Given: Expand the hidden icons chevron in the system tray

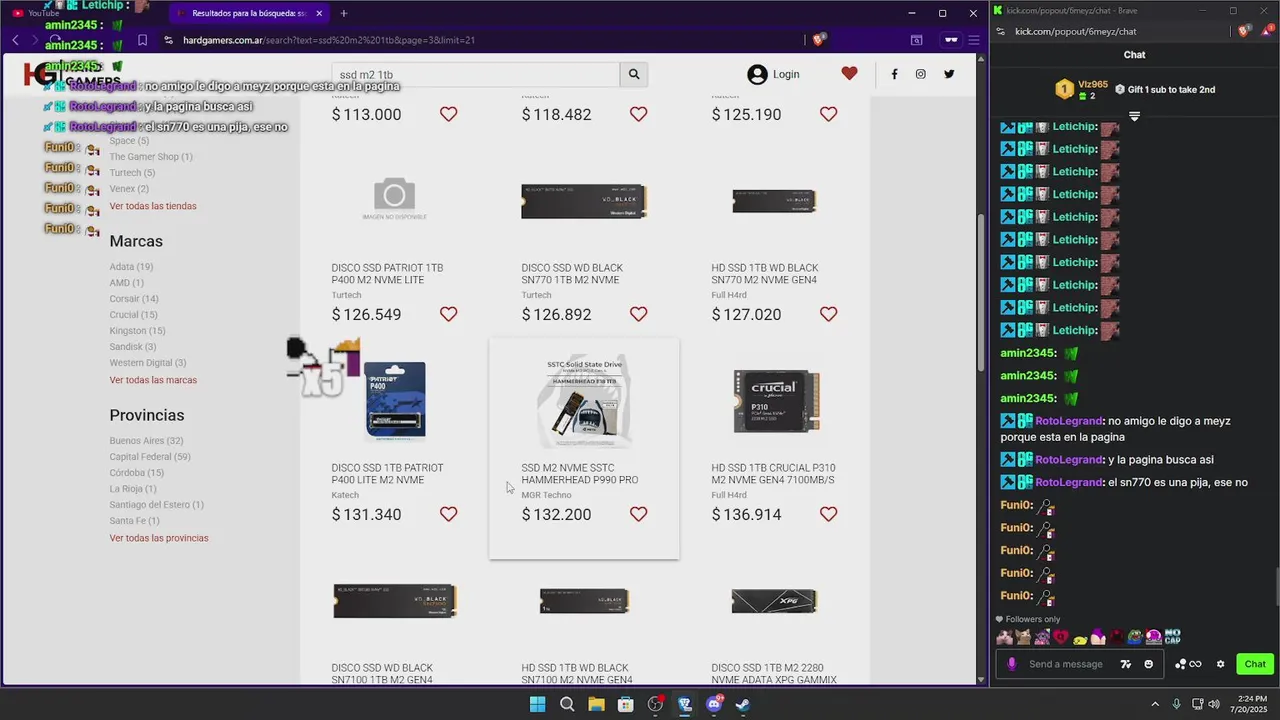Looking at the screenshot, I should 1155,704.
